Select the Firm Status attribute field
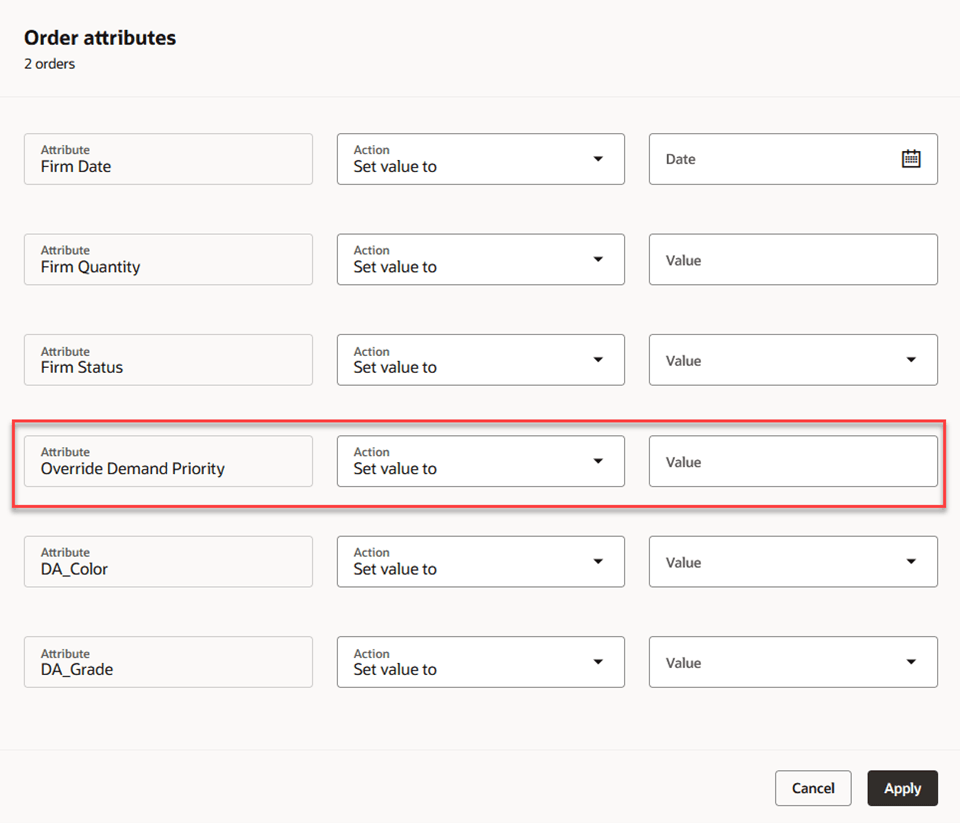This screenshot has width=960, height=823. point(168,359)
